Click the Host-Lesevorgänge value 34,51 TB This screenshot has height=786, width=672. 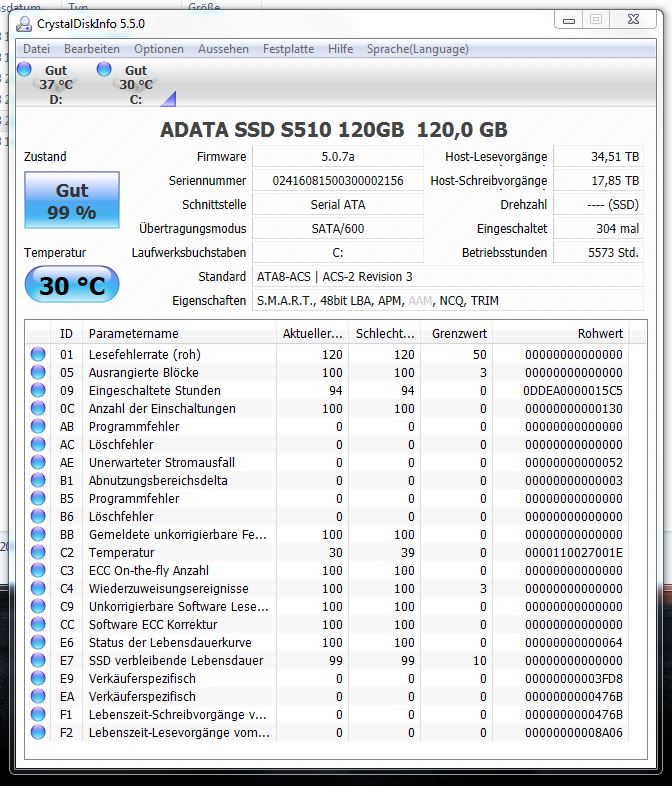pos(598,156)
